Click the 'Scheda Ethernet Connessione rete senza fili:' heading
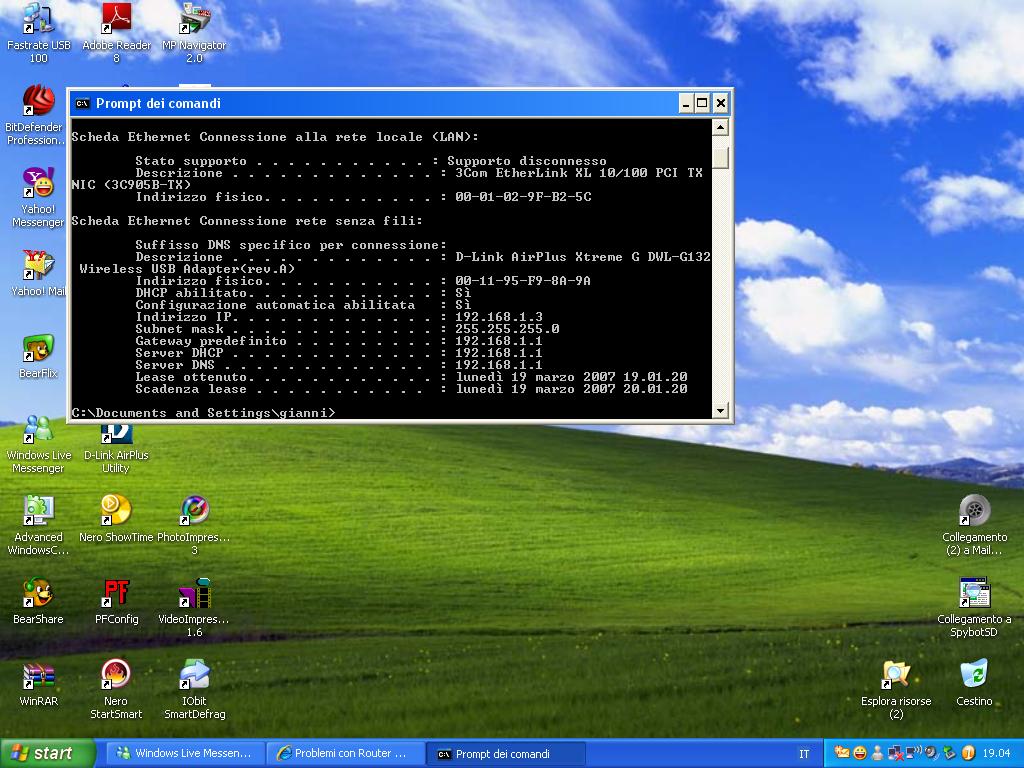 (247, 221)
